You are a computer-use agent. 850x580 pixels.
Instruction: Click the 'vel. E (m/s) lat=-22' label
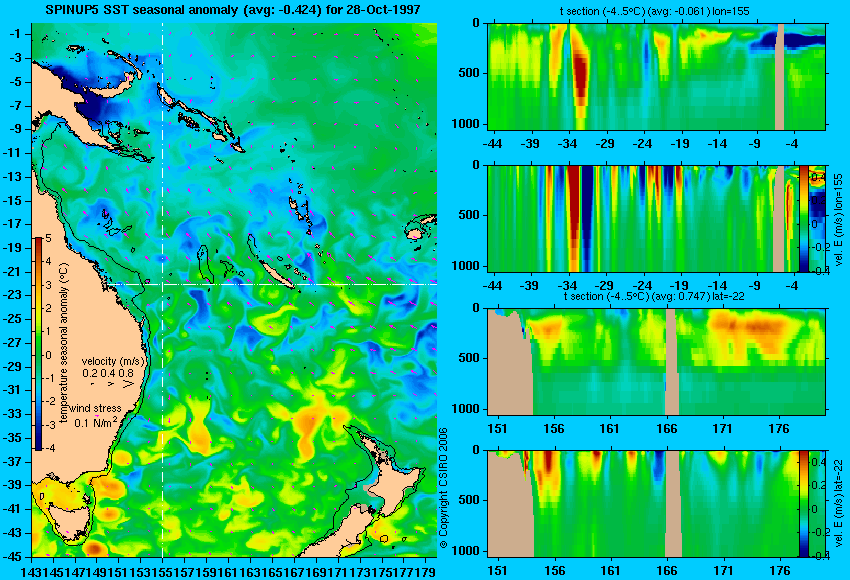(x=839, y=505)
